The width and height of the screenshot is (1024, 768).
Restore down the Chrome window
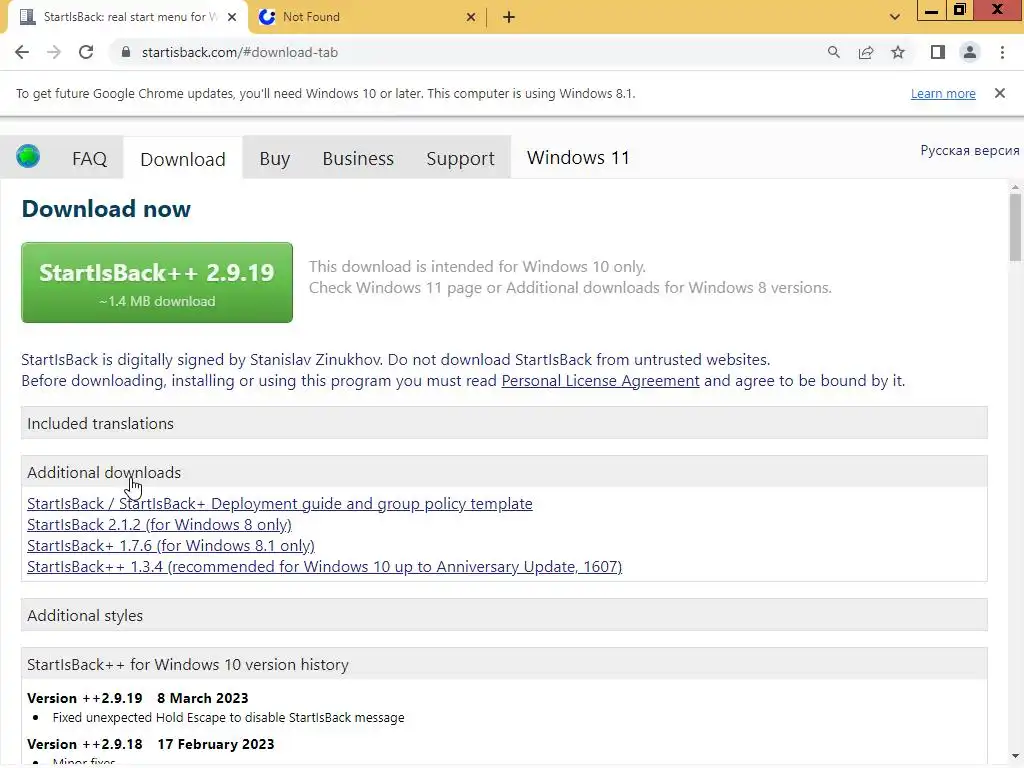[959, 10]
